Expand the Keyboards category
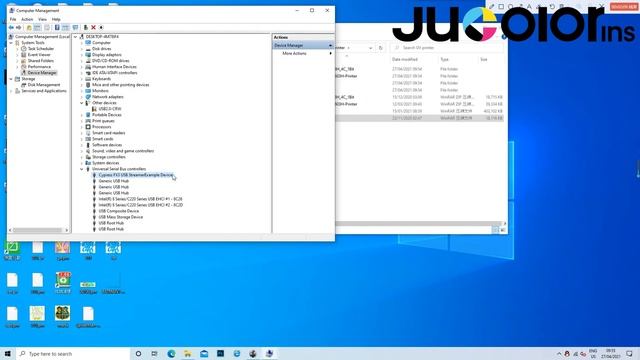 coord(82,79)
